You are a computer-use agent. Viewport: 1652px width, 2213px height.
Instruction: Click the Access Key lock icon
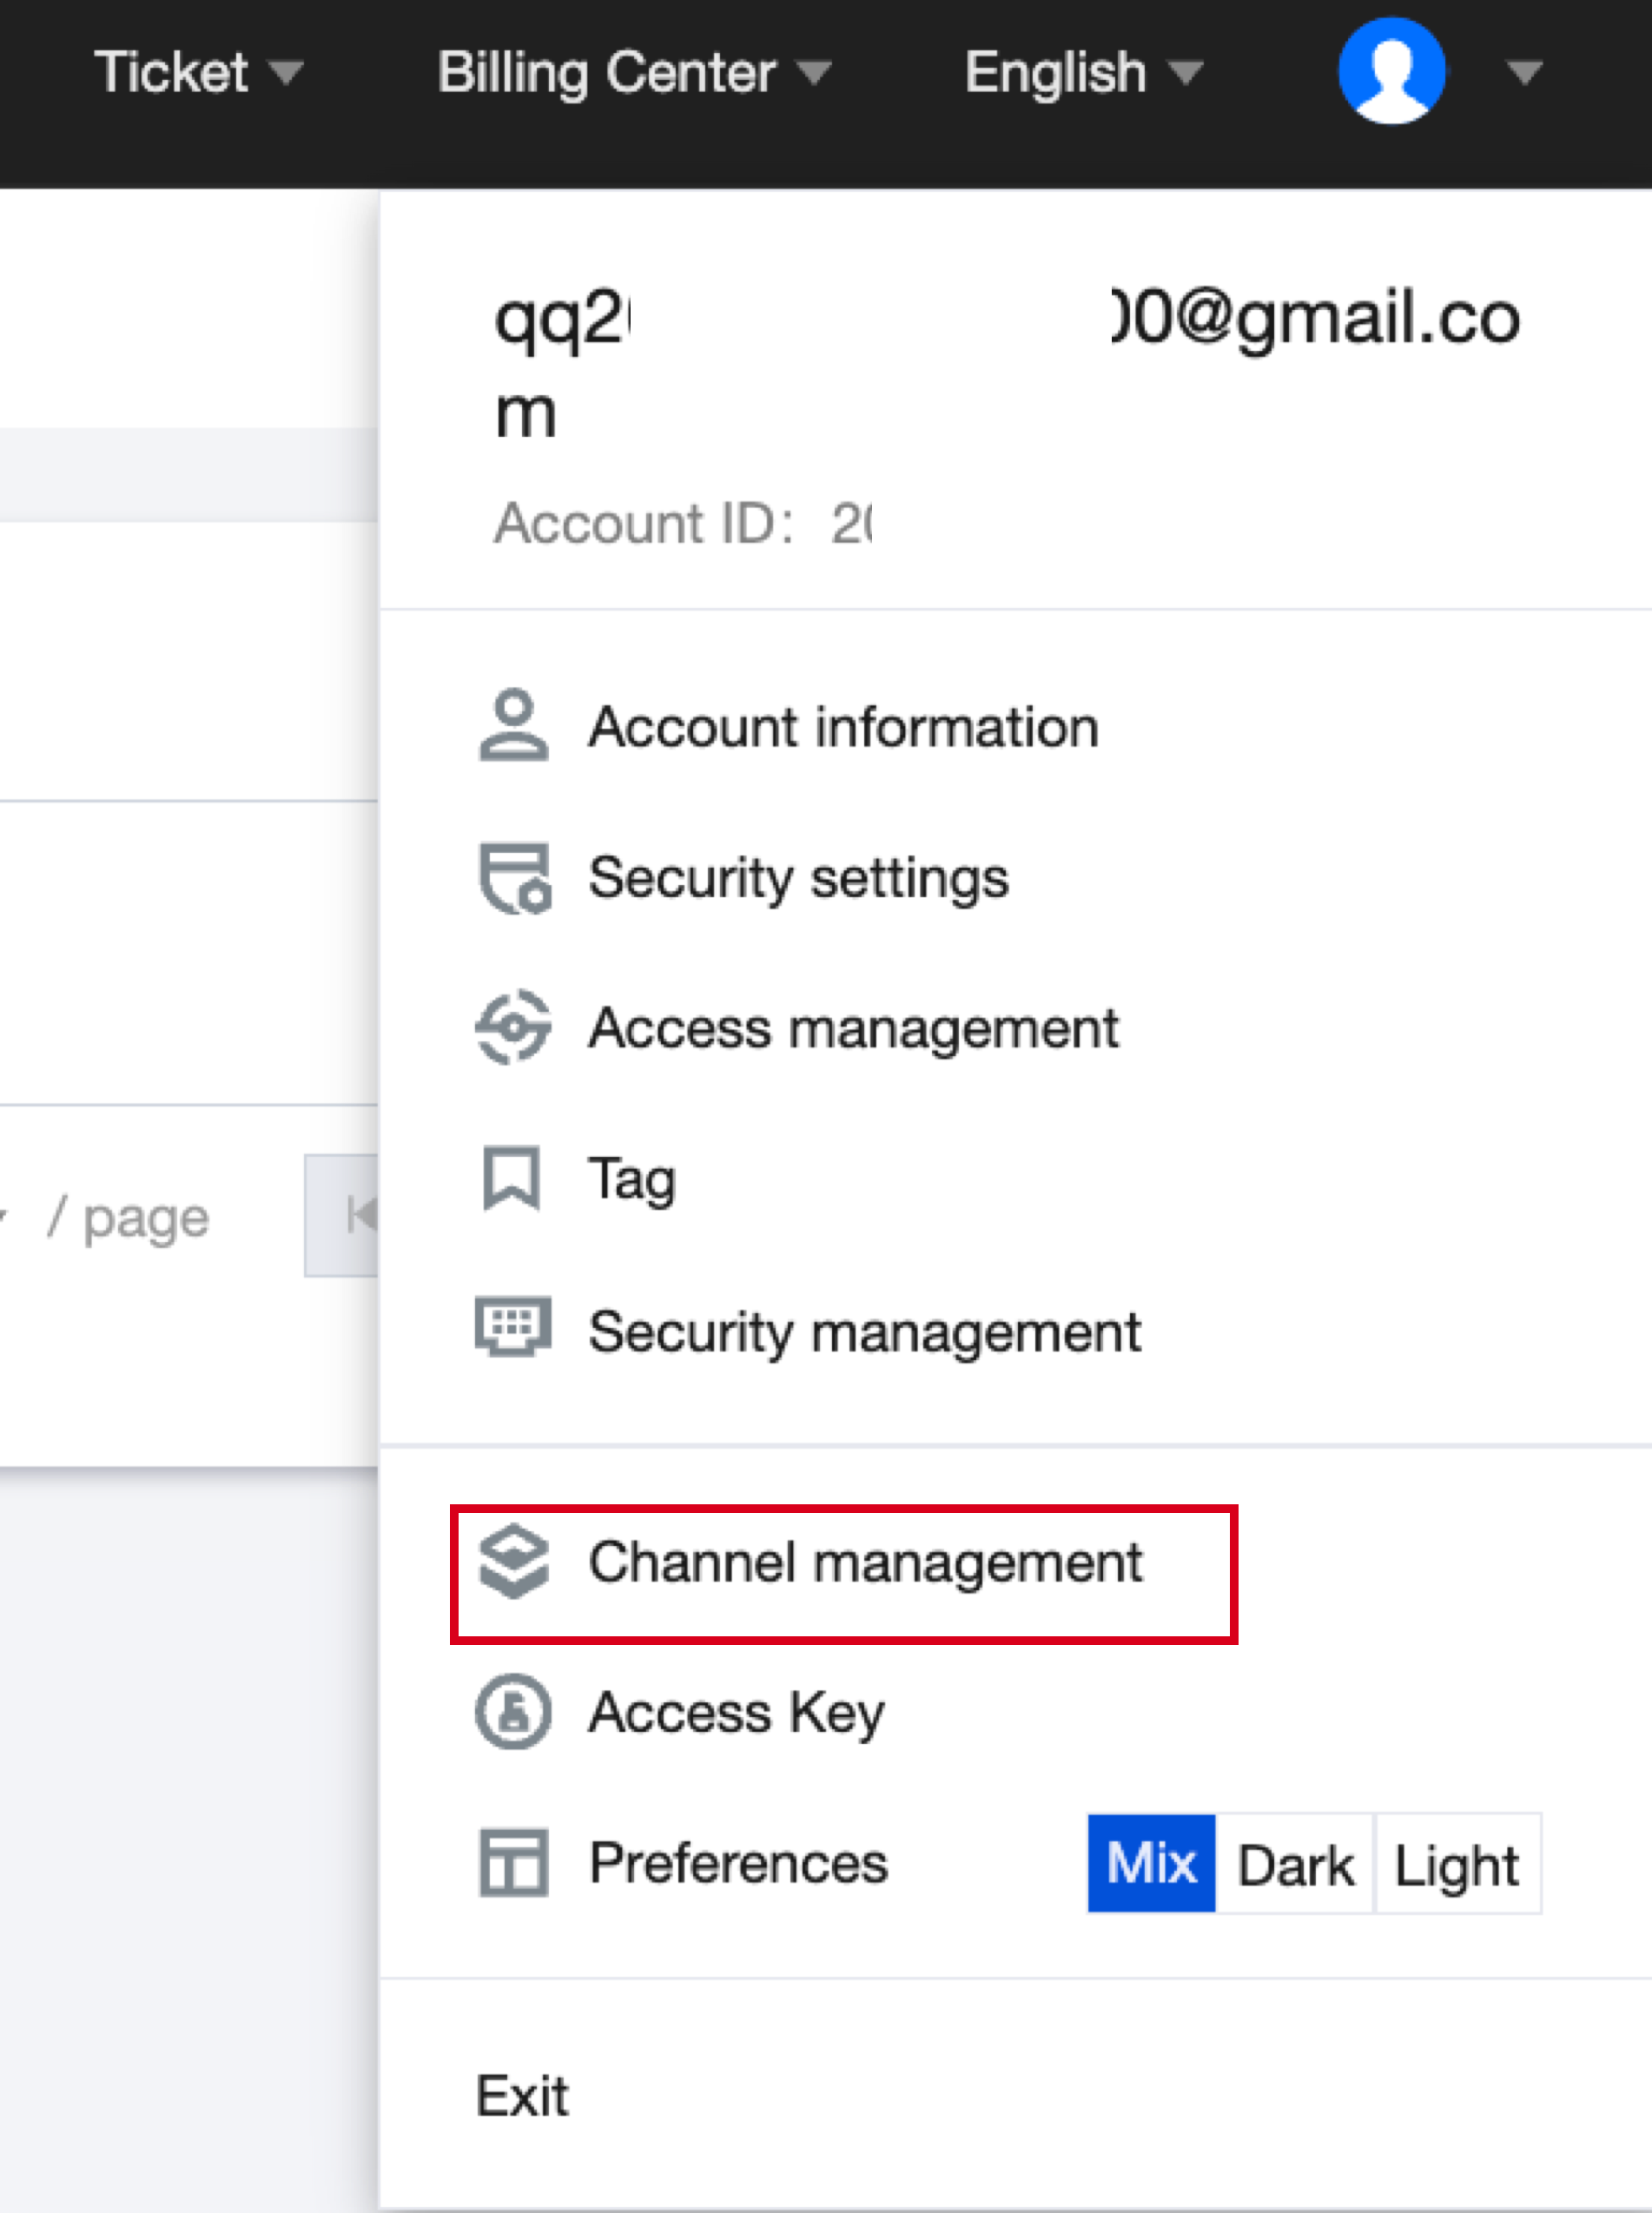[513, 1712]
